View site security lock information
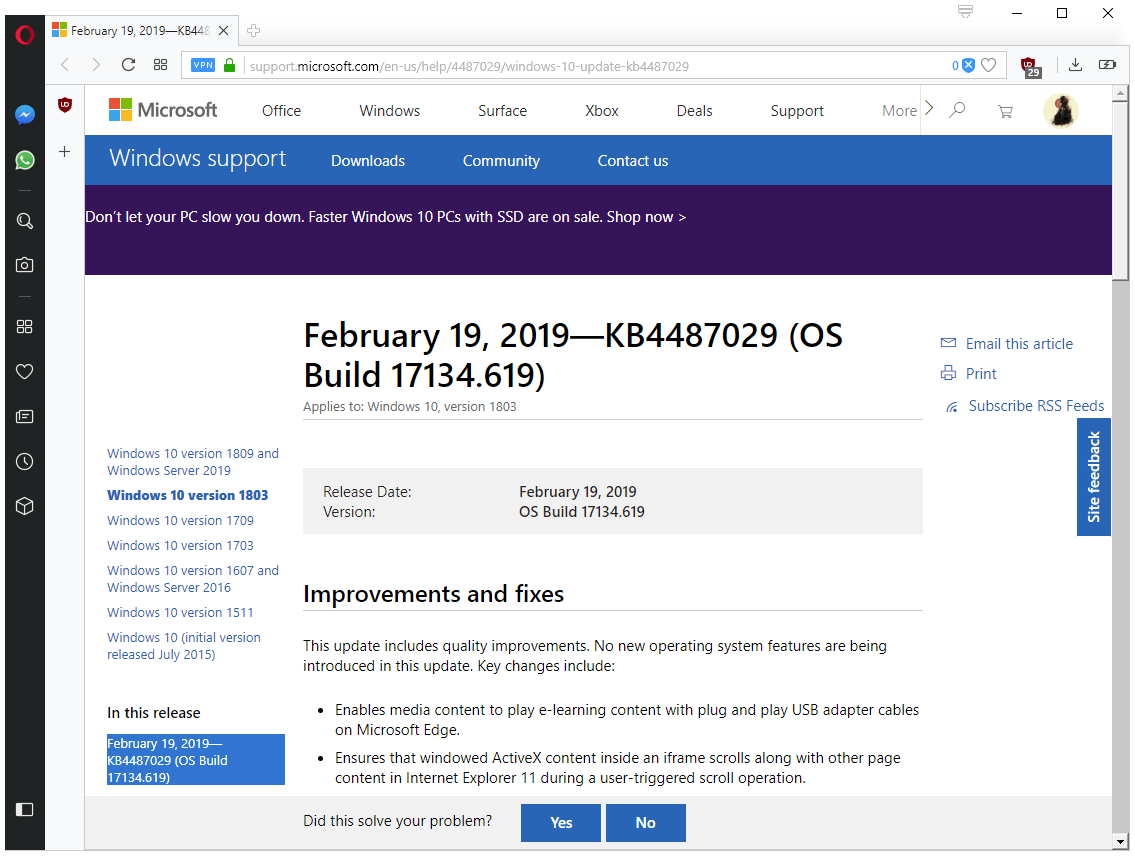 (229, 64)
